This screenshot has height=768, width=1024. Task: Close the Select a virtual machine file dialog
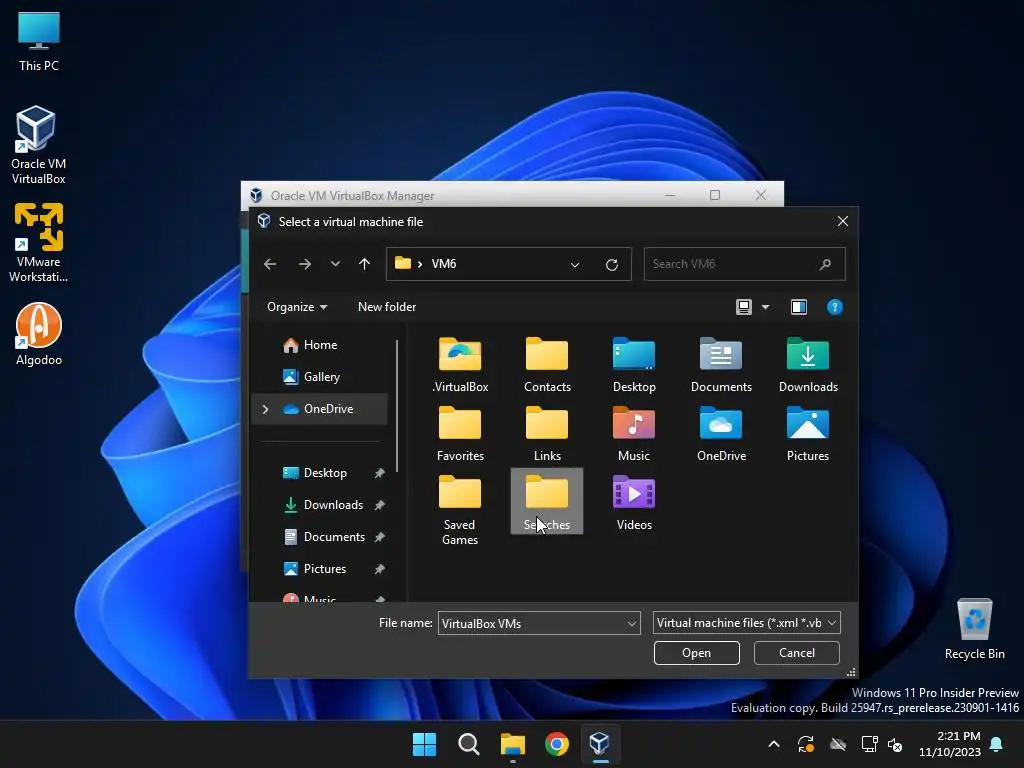[x=842, y=221]
